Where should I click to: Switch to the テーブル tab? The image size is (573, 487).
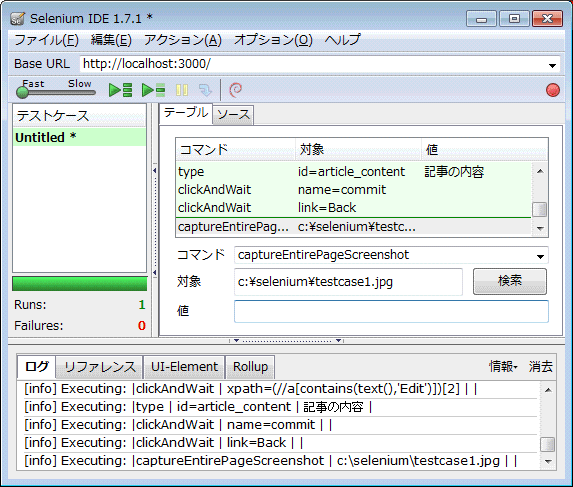coord(186,113)
